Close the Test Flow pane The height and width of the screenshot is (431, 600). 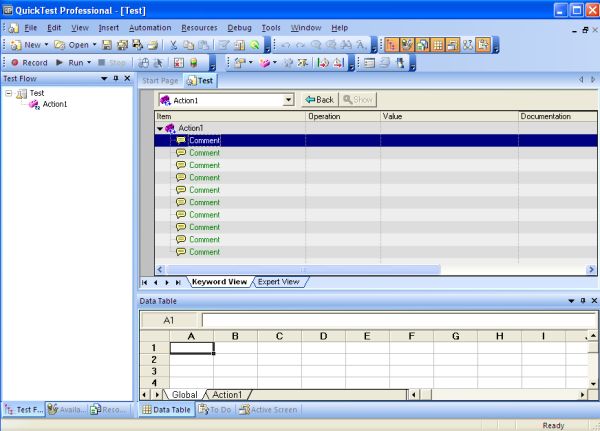[x=127, y=78]
